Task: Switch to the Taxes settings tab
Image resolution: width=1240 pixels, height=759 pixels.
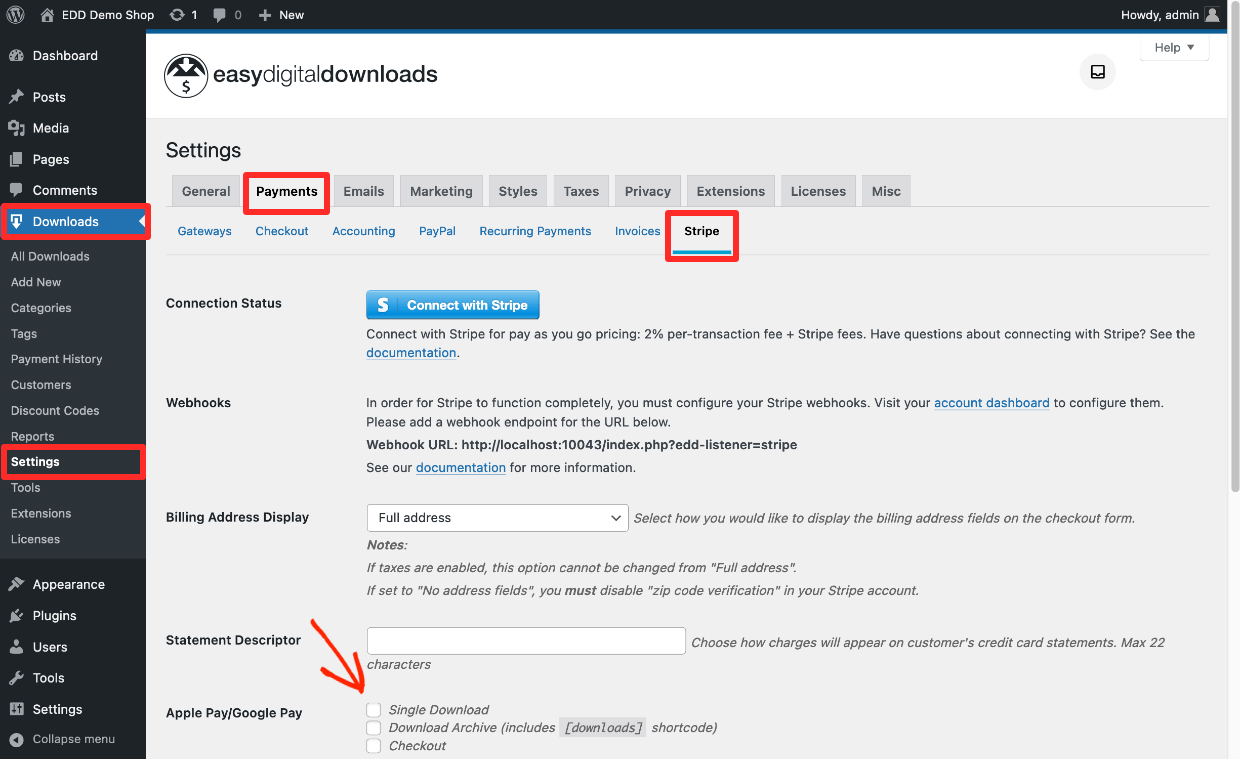Action: click(x=581, y=191)
